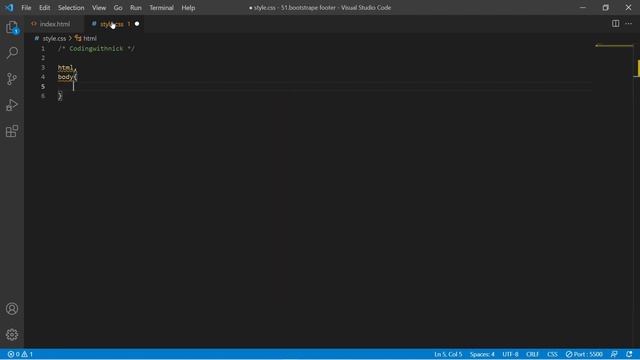Click the minimap at top right
The height and width of the screenshot is (360, 640).
click(x=614, y=46)
